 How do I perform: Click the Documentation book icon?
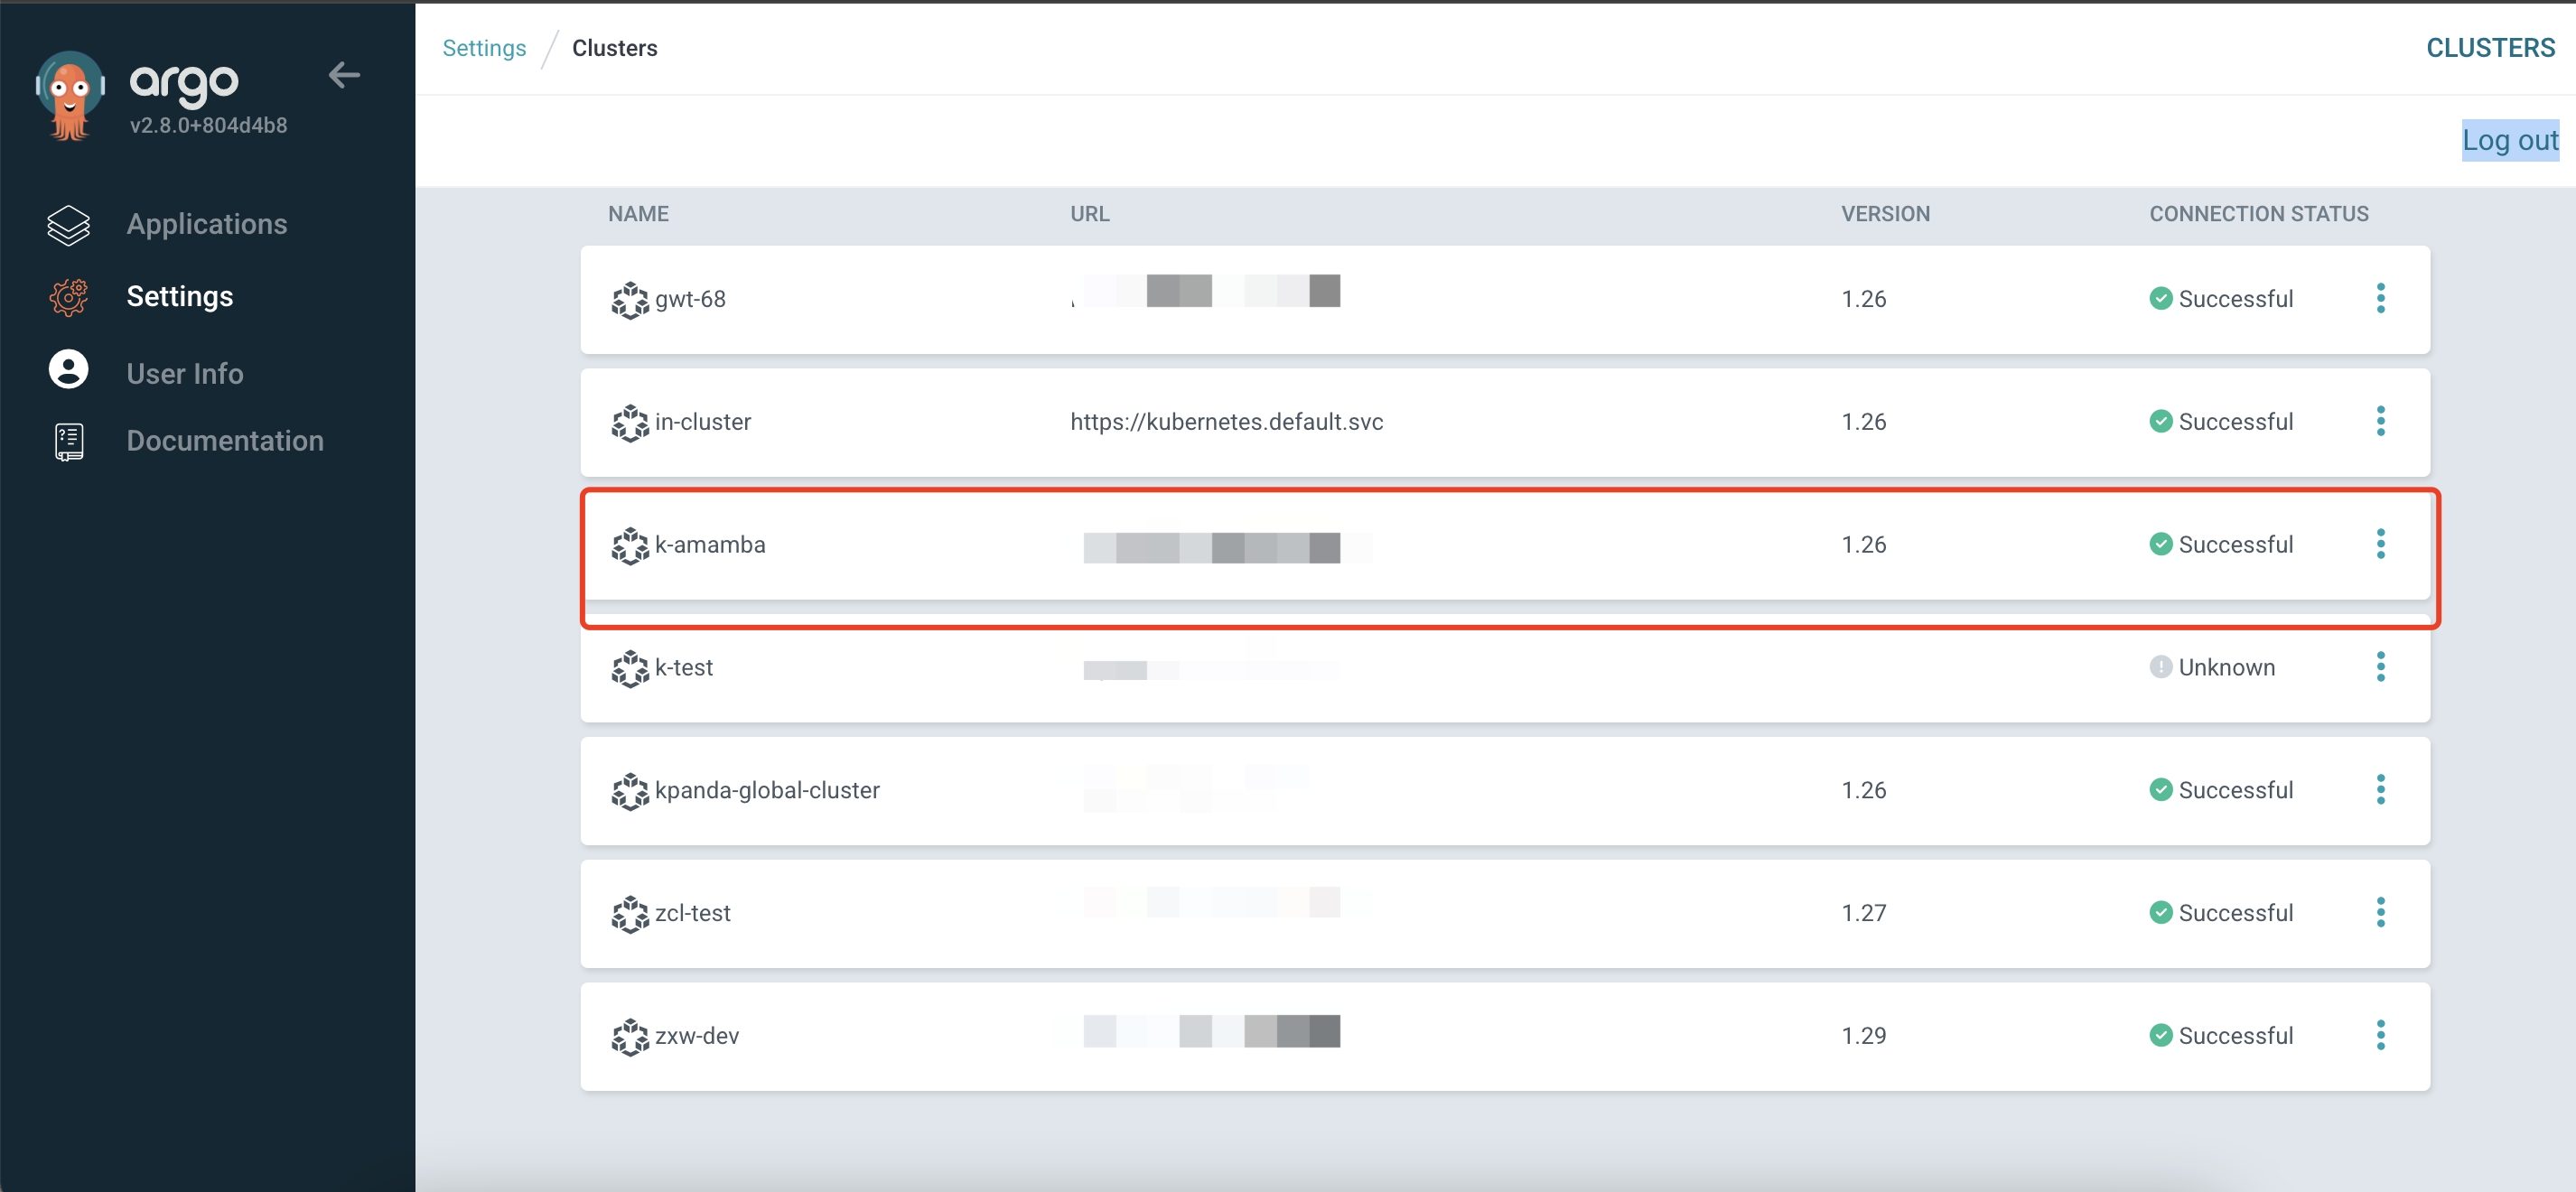68,441
